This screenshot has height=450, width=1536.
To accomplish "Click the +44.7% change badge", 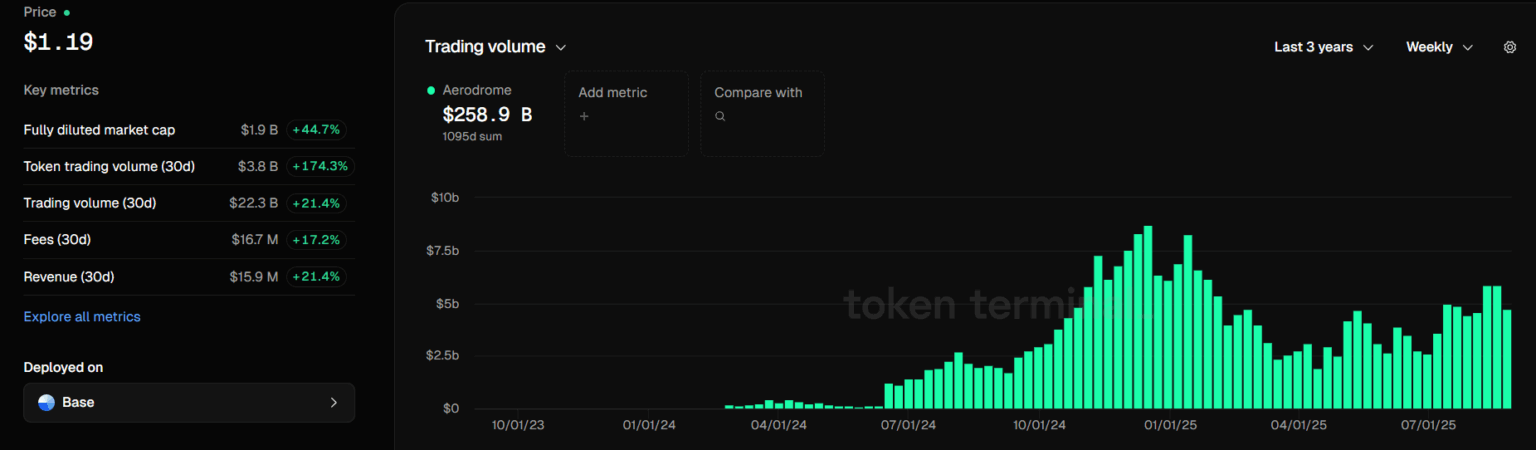I will click(x=317, y=130).
